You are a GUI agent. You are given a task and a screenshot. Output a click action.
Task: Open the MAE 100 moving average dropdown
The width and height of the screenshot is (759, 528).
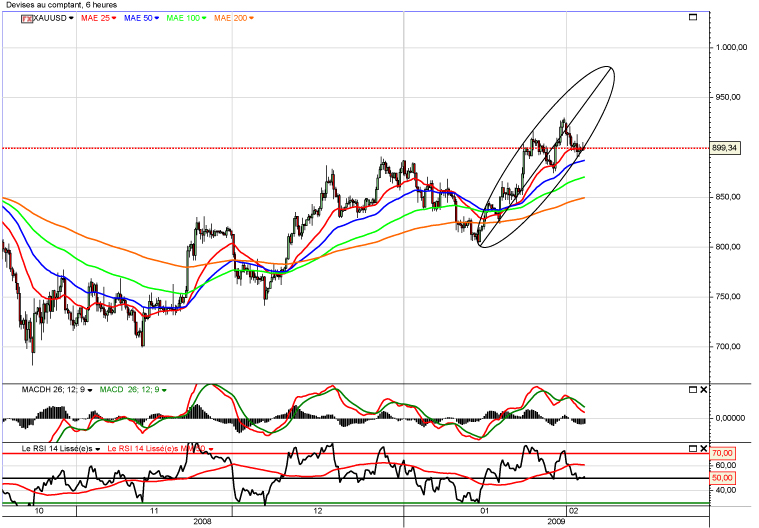[x=204, y=18]
